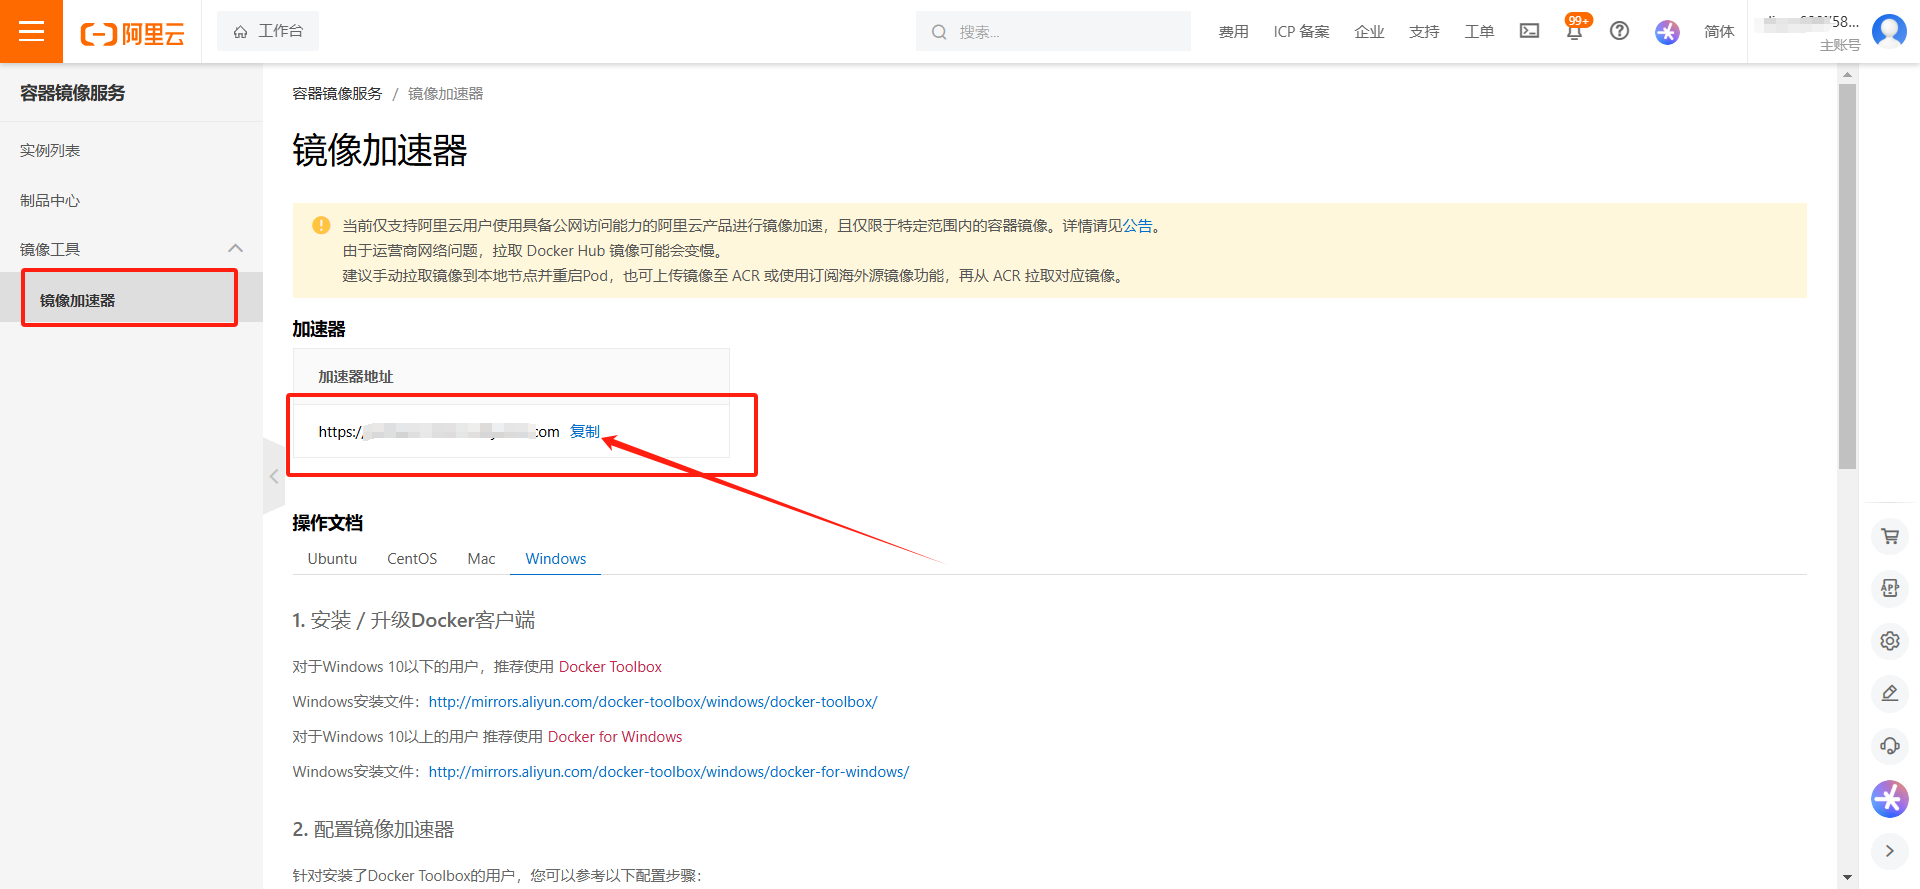Open the API tool icon in the right sidebar
Screen dimensions: 1920x889
[1889, 588]
